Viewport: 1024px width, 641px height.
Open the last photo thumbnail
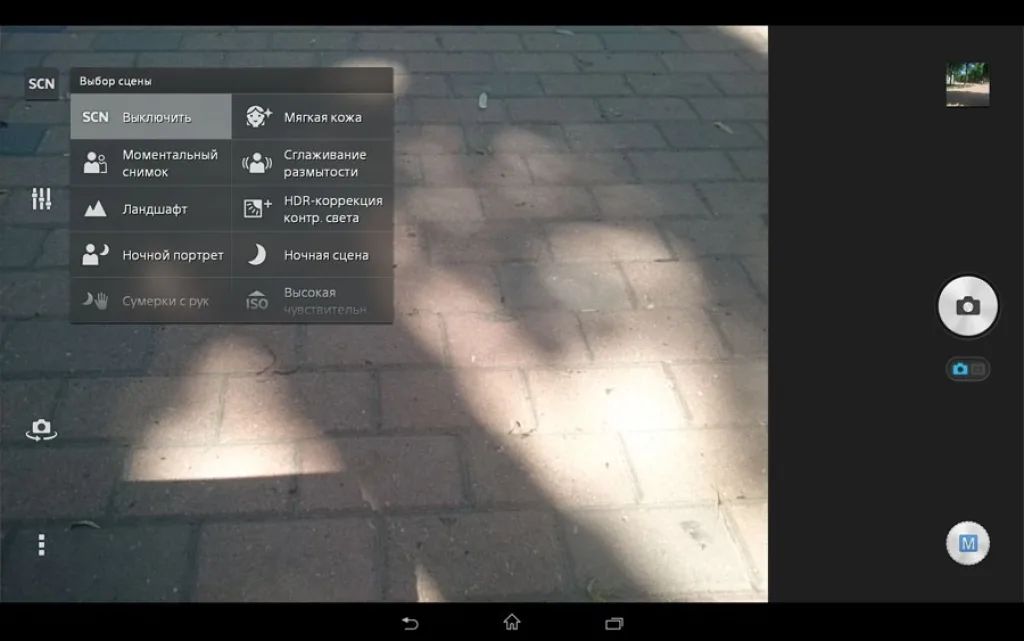click(967, 84)
